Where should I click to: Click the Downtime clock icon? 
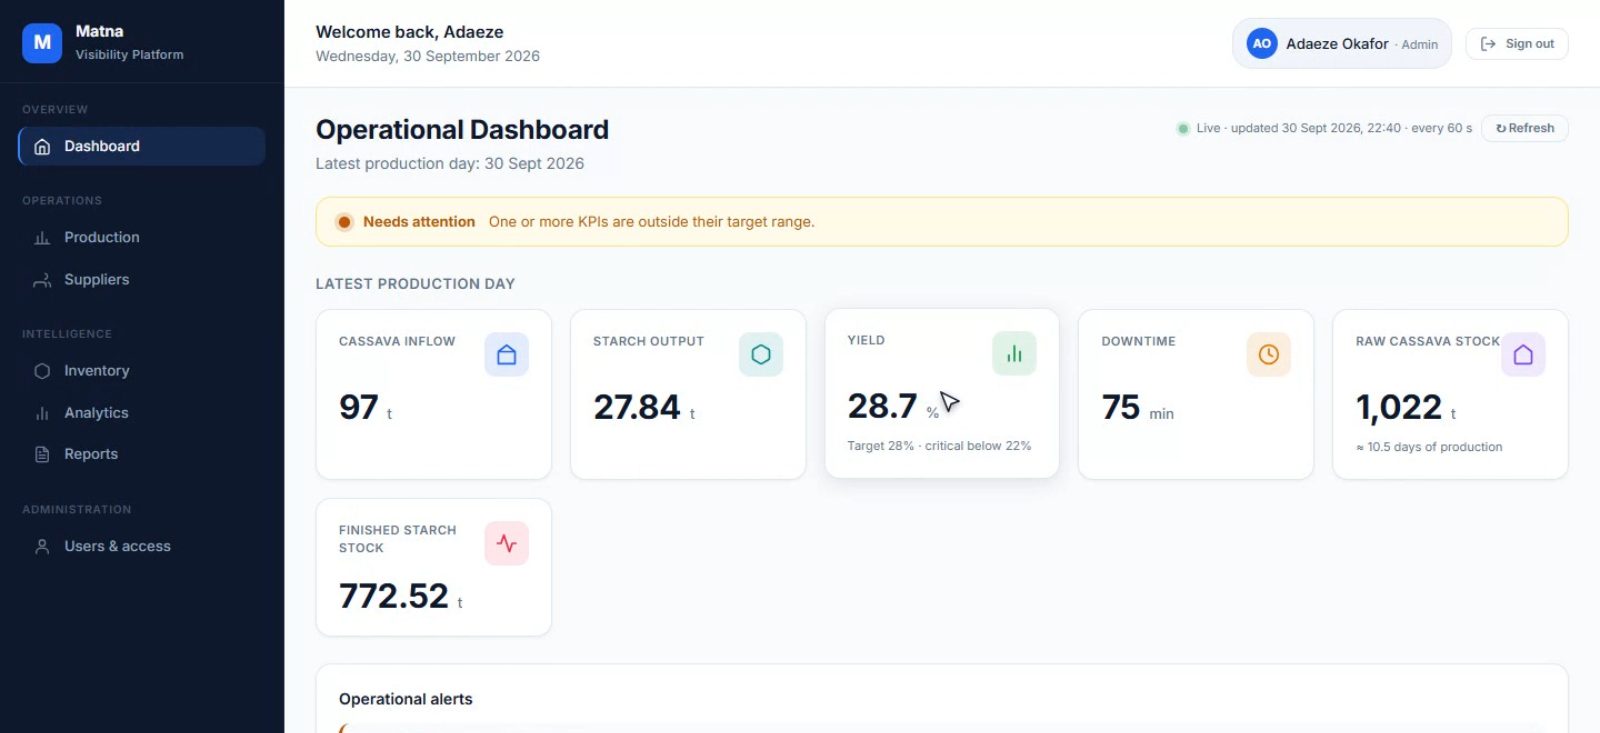coord(1269,355)
